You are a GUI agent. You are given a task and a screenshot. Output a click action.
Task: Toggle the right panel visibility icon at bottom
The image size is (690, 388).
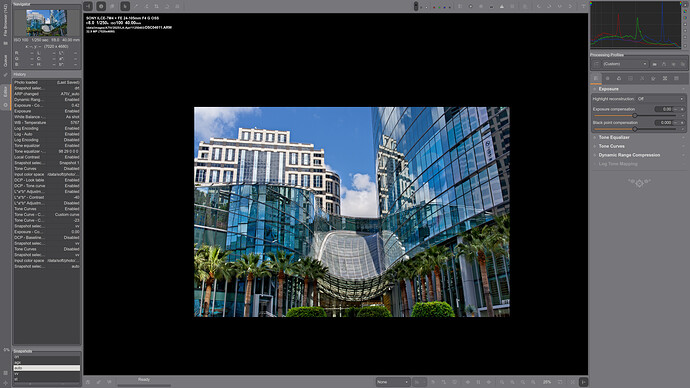(x=583, y=382)
